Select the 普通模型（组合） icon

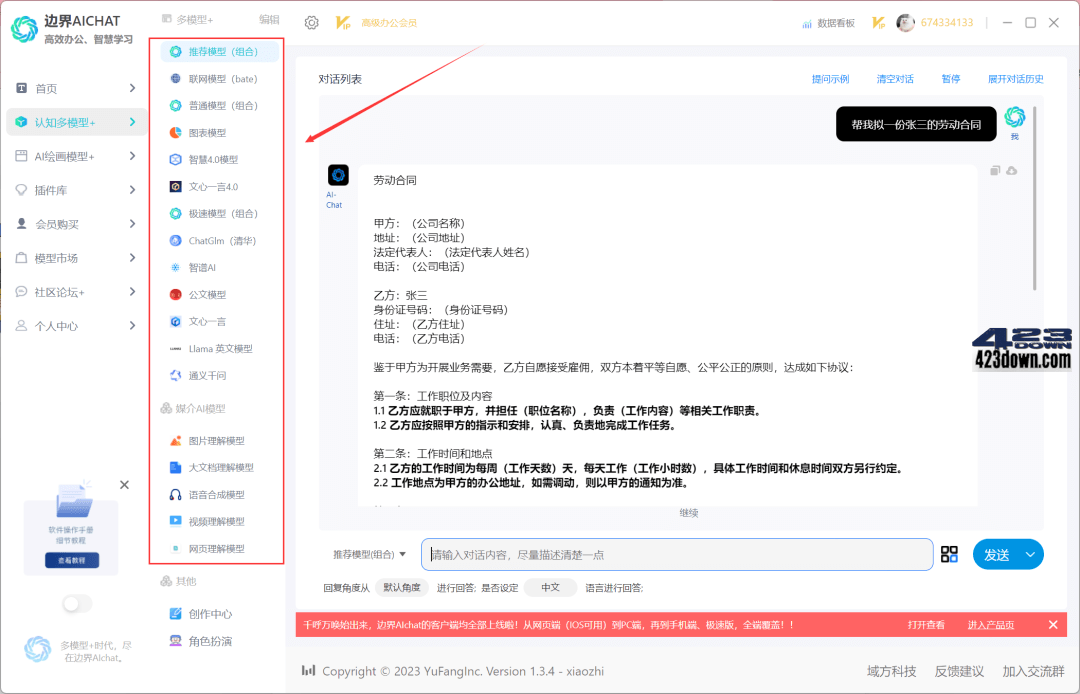pos(176,105)
